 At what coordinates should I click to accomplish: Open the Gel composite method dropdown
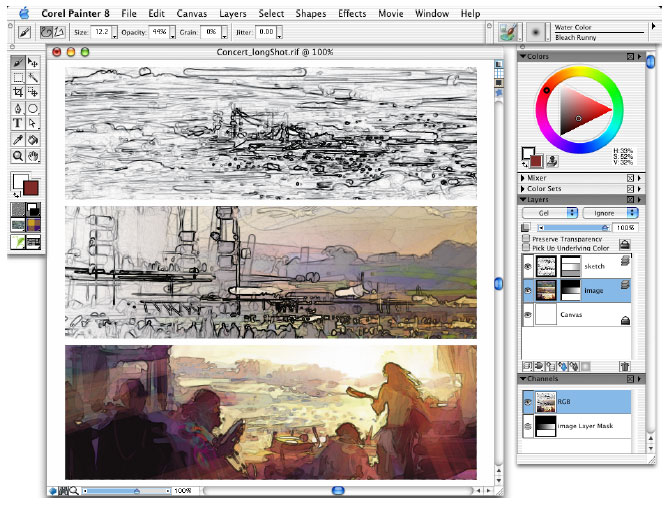(x=550, y=213)
